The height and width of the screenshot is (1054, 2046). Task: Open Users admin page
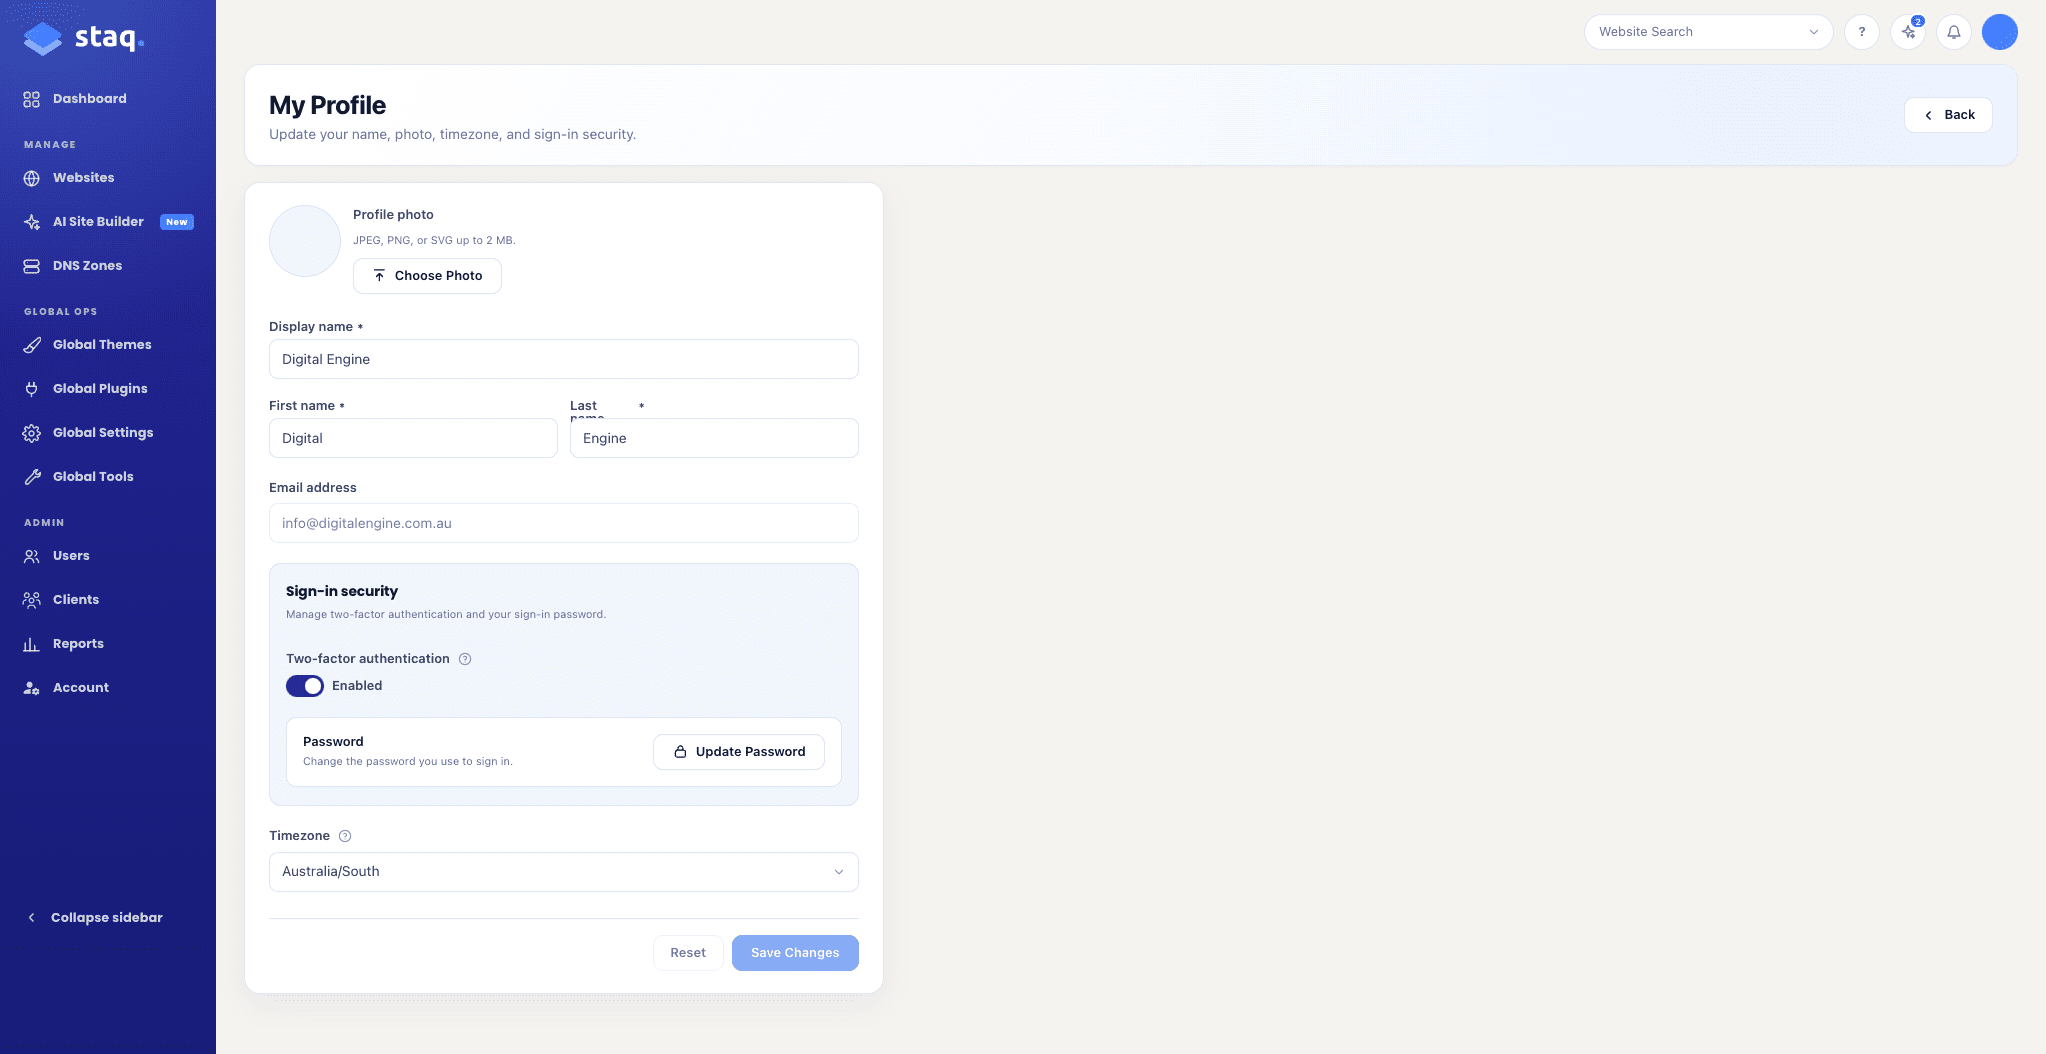point(57,556)
